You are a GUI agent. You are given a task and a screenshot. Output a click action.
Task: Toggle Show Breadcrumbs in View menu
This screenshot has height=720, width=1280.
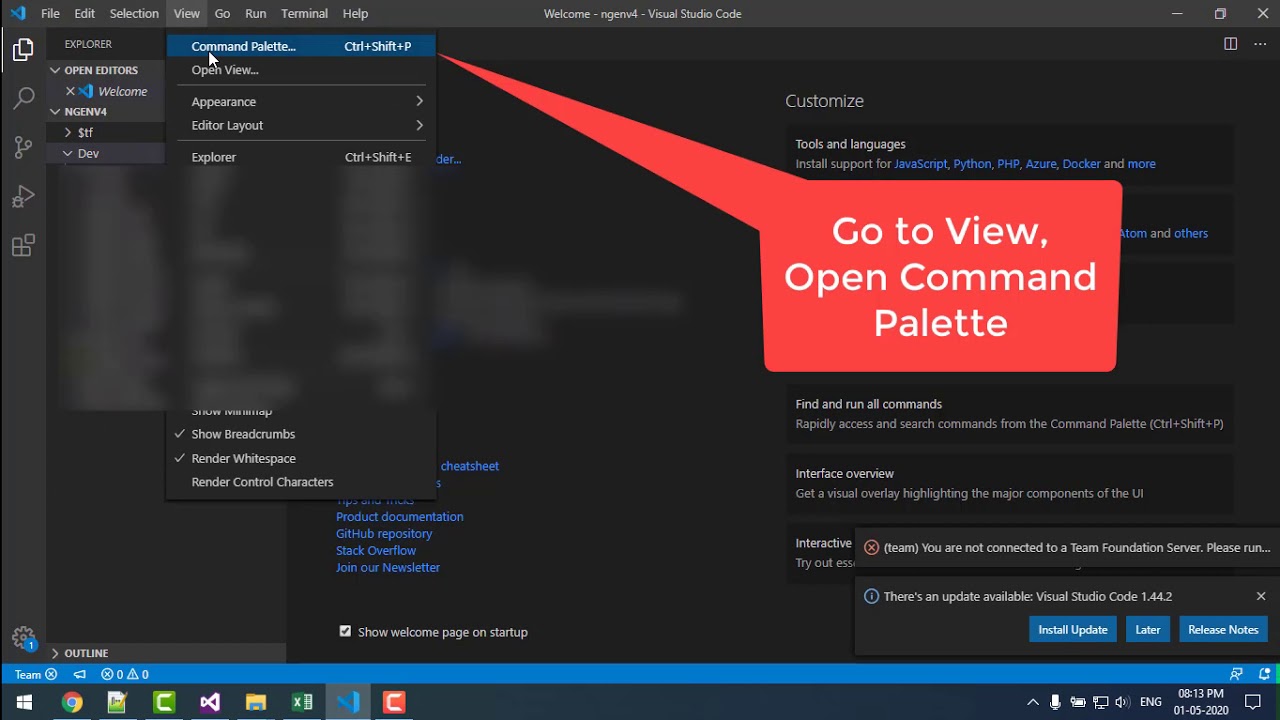(x=302, y=434)
